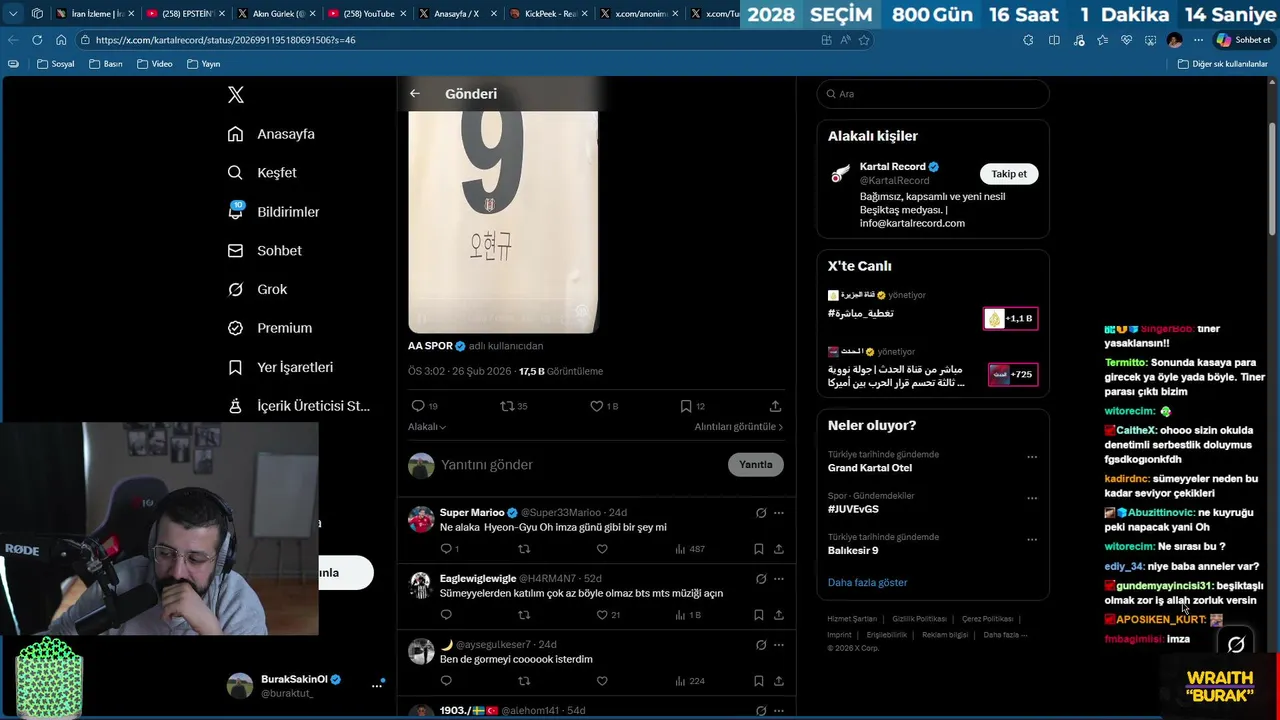Open the +1,1 B live broadcast thumbnail
Viewport: 1280px width, 720px height.
click(1011, 319)
